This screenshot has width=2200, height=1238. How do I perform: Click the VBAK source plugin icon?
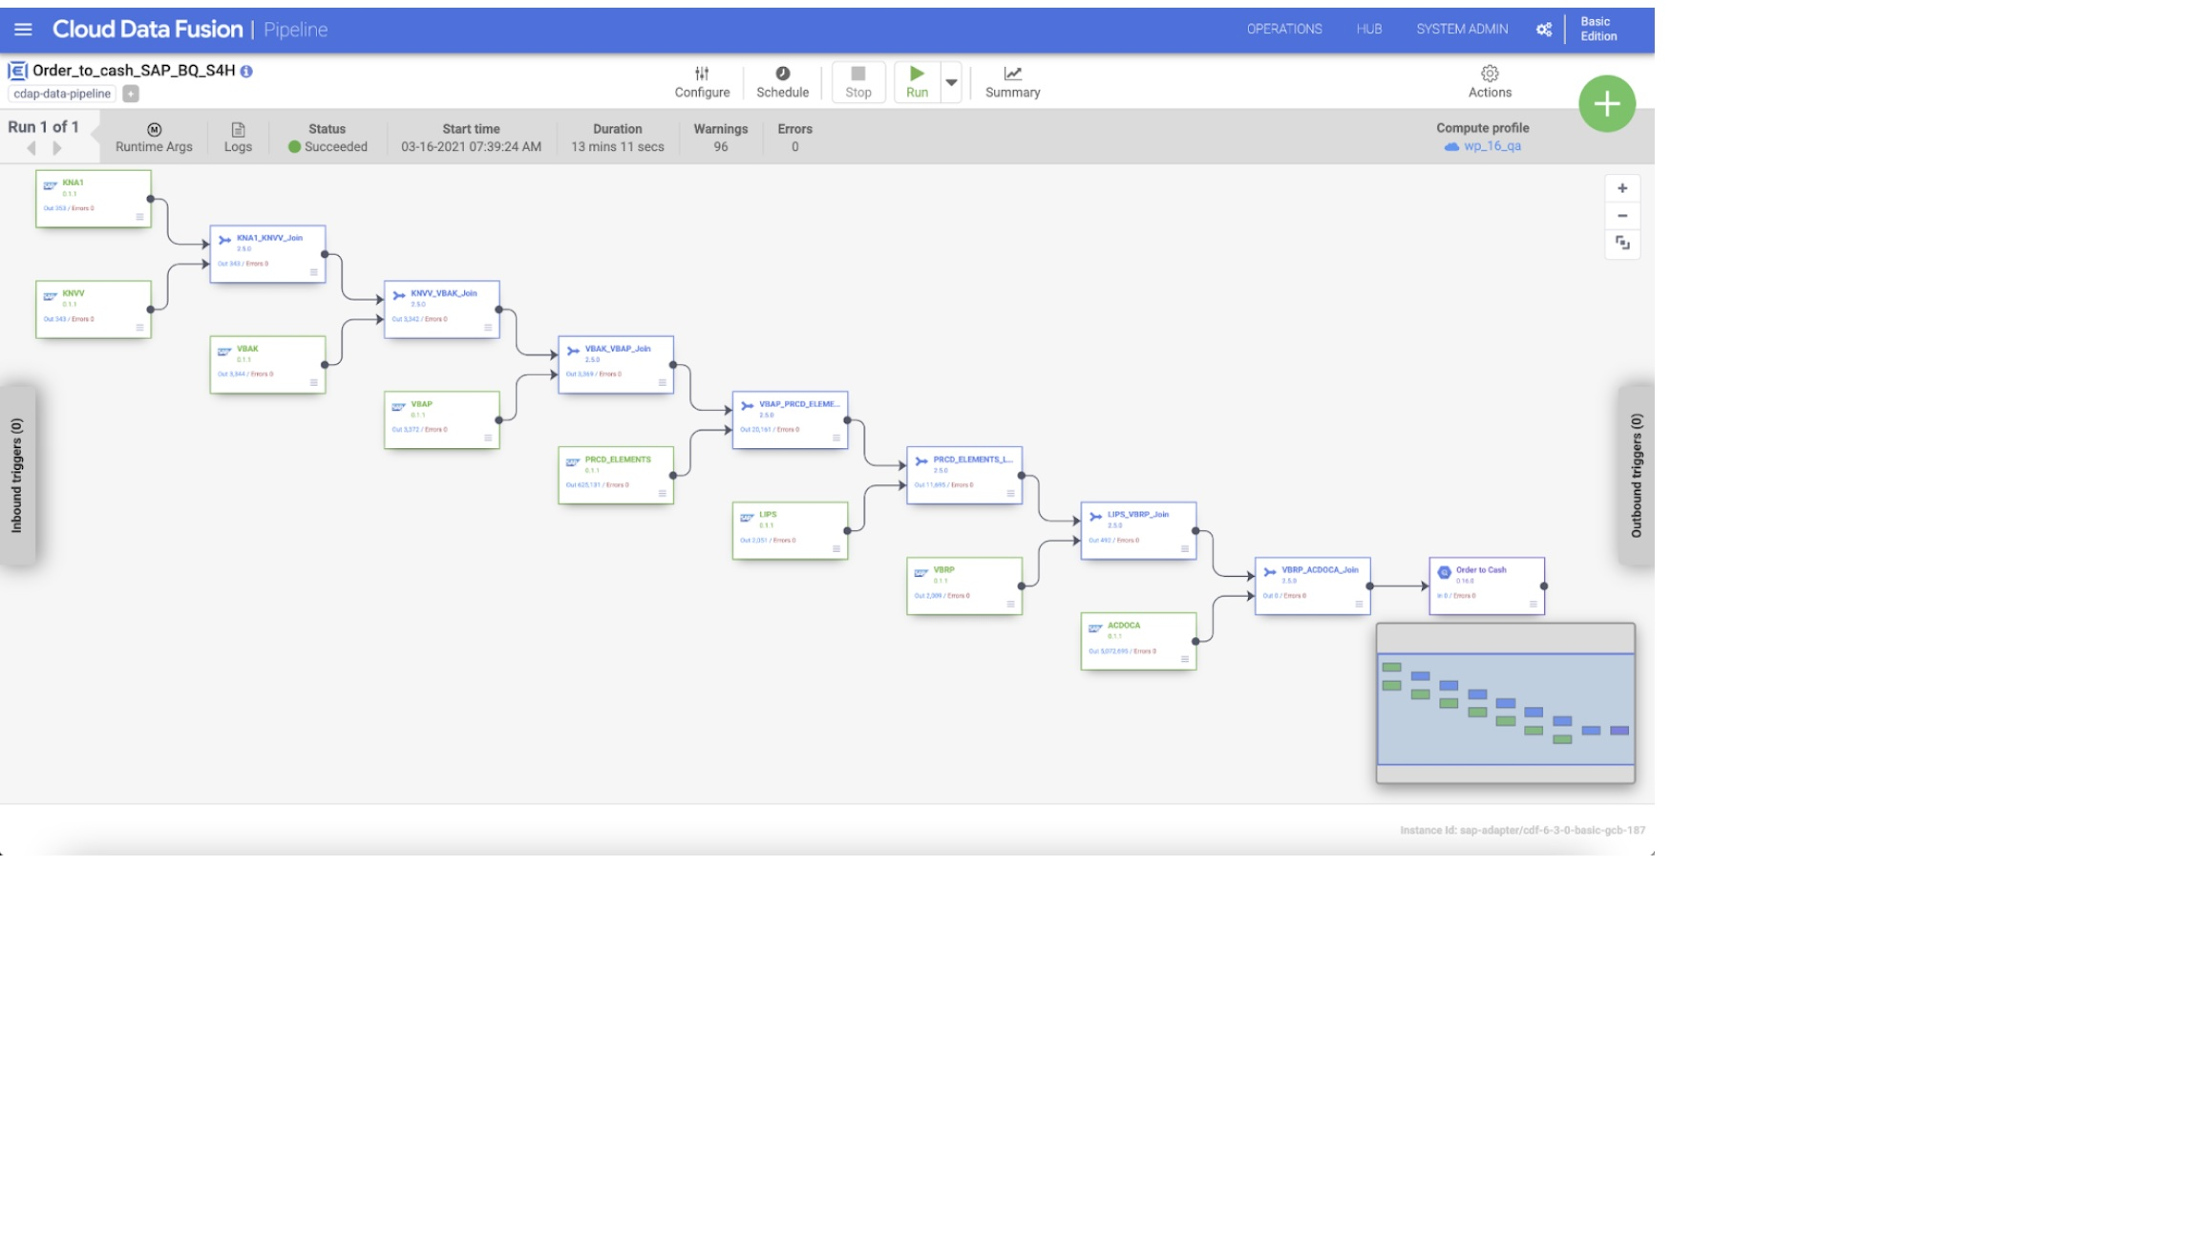coord(225,352)
